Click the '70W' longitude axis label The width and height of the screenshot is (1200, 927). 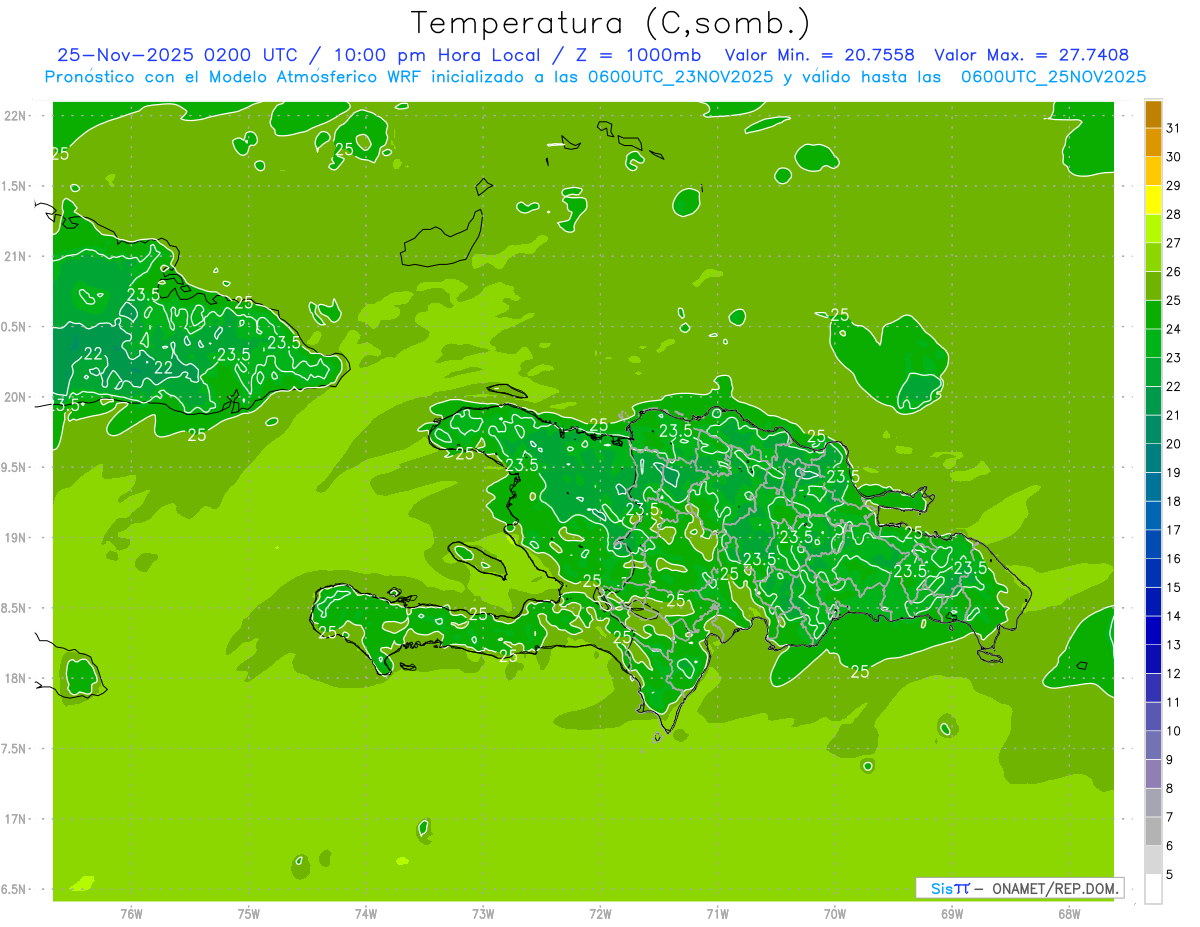click(835, 913)
